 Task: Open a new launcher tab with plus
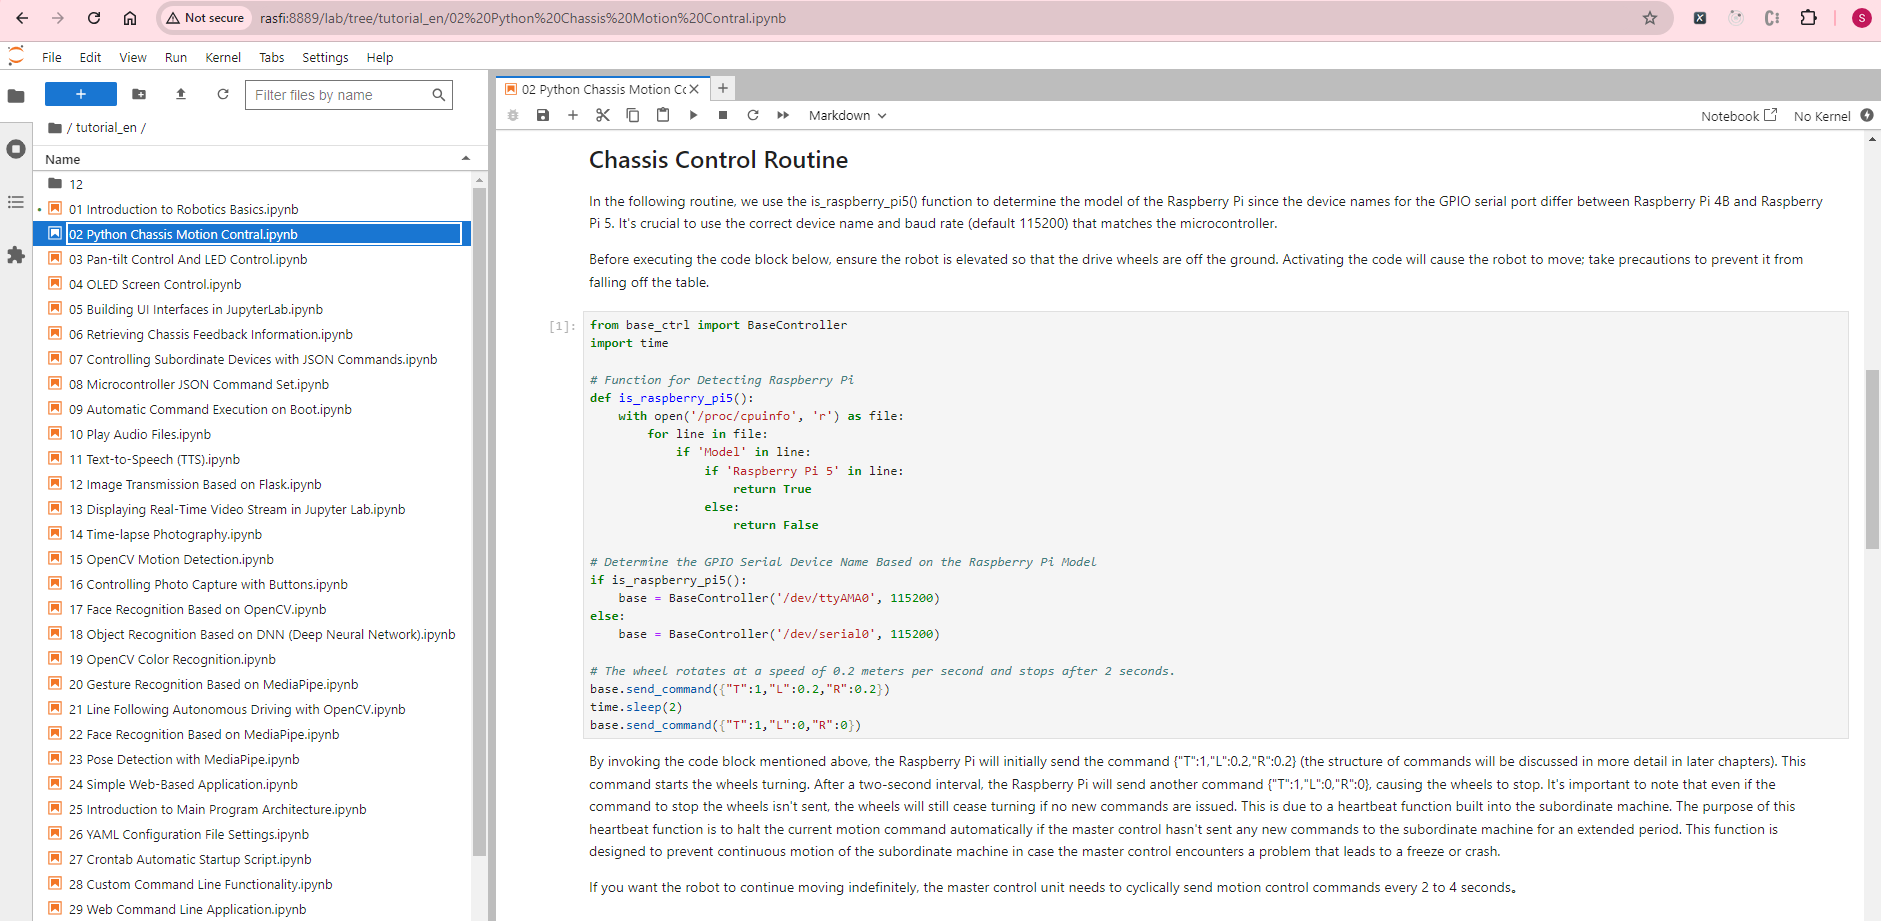point(723,88)
